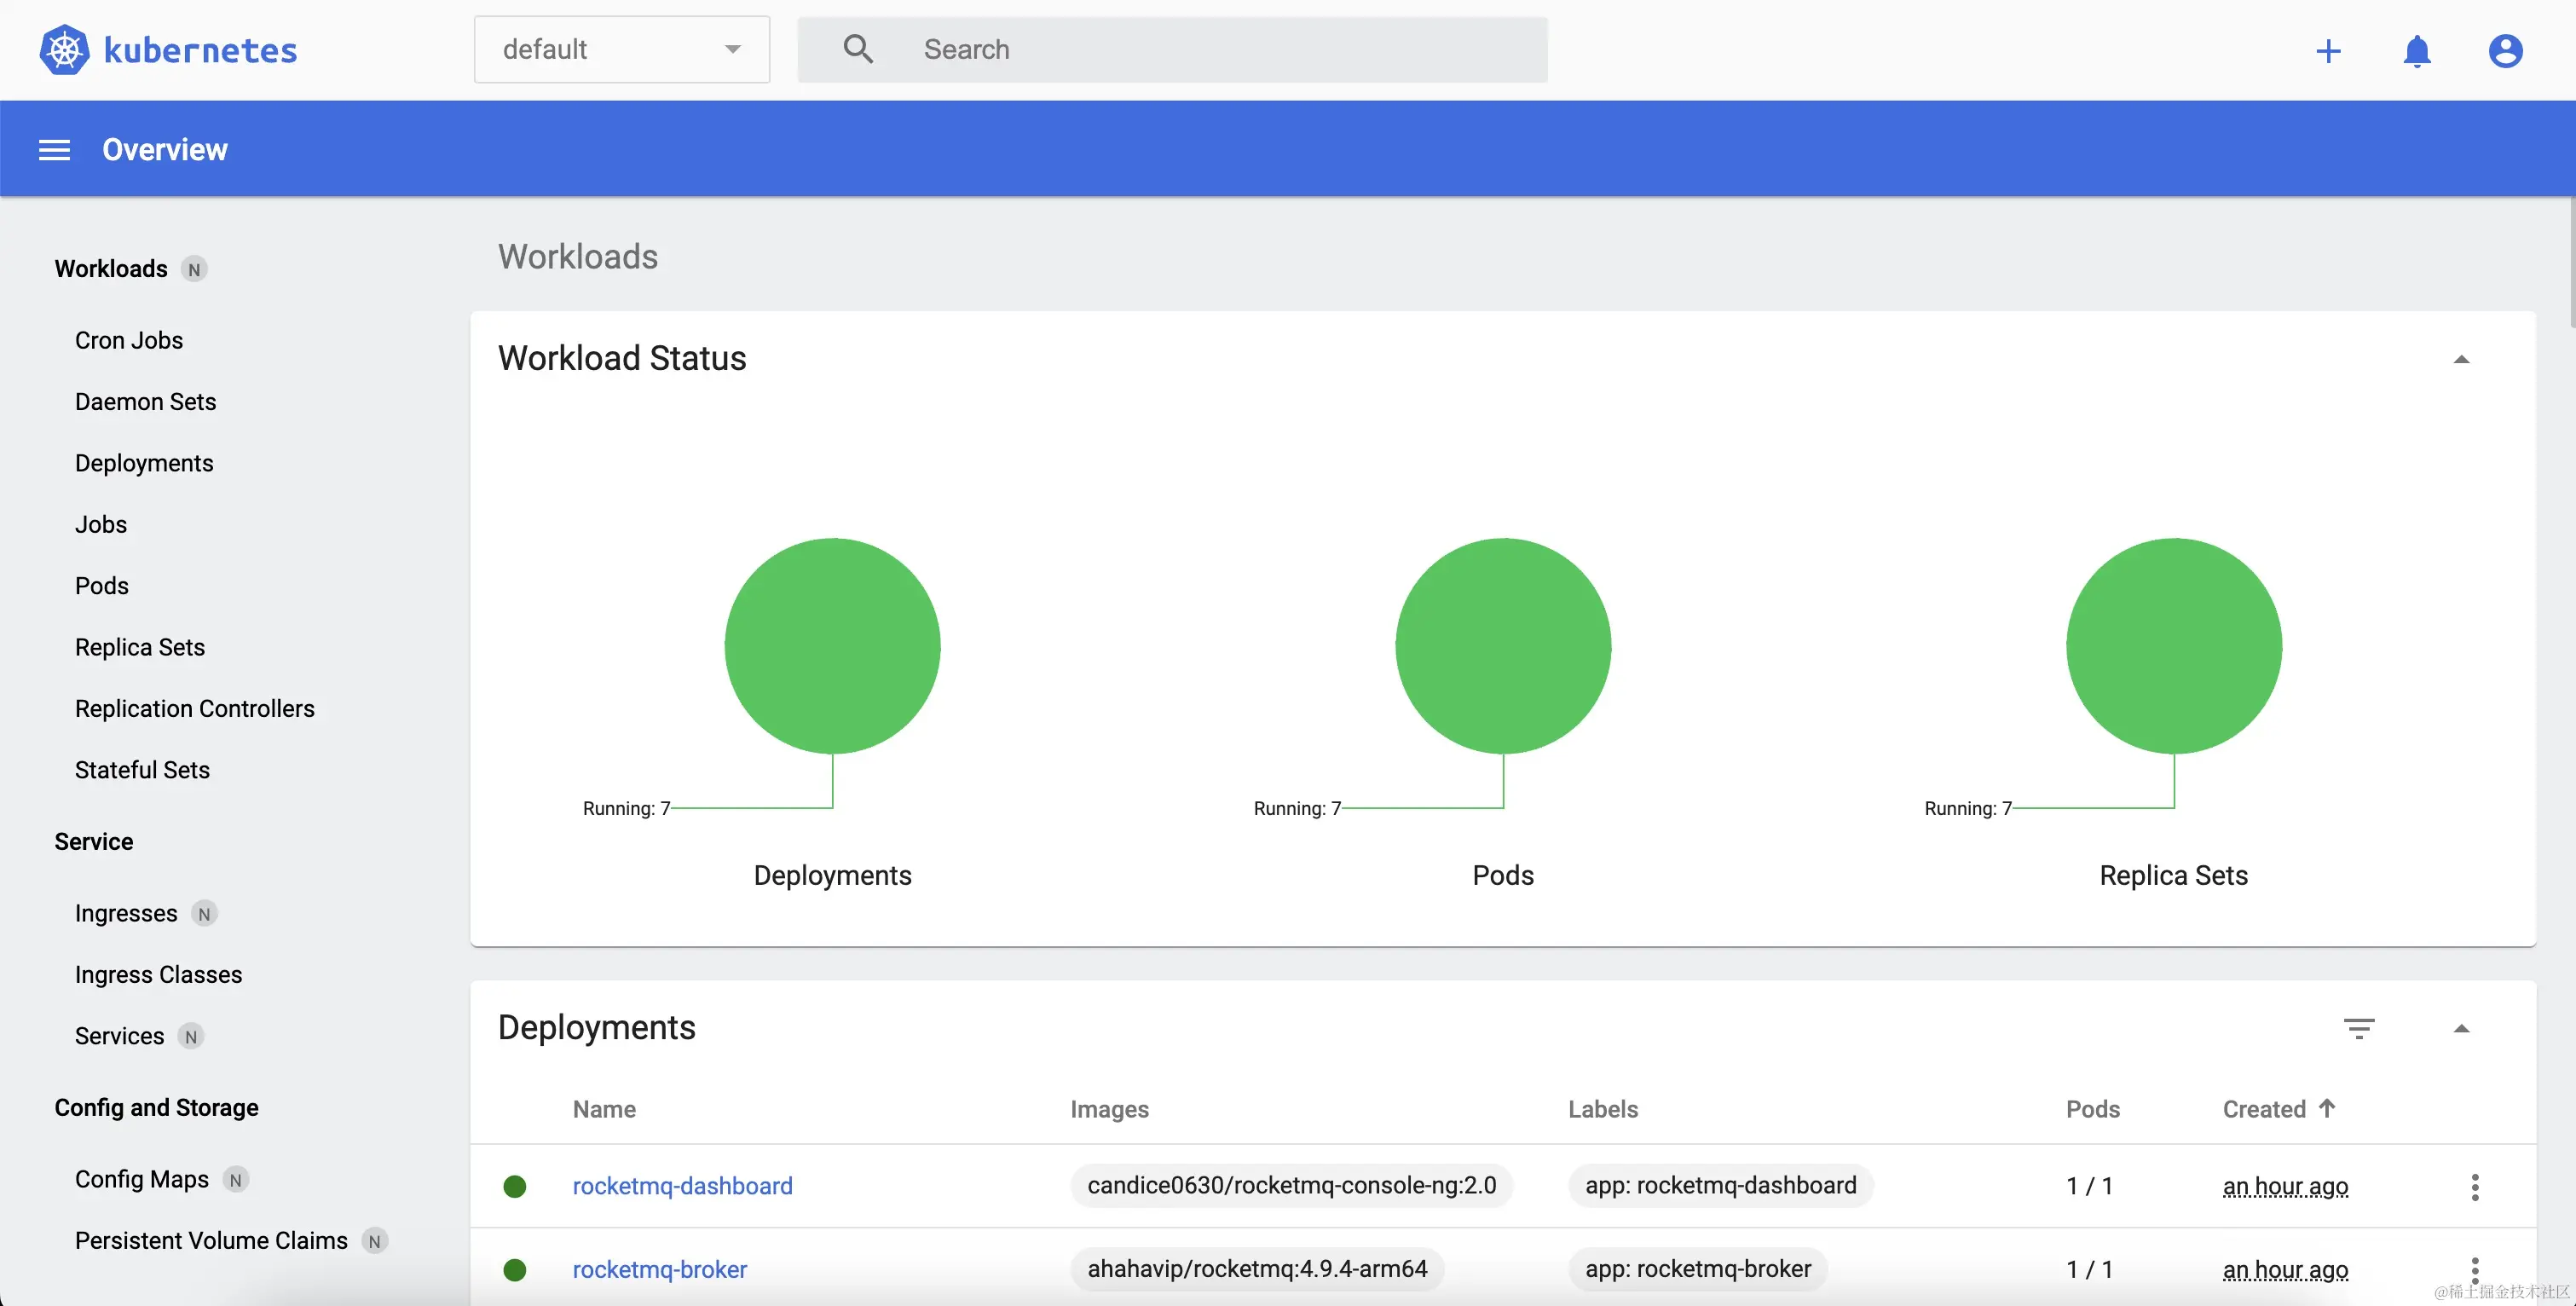The width and height of the screenshot is (2576, 1306).
Task: Open Services in the sidebar
Action: (x=119, y=1036)
